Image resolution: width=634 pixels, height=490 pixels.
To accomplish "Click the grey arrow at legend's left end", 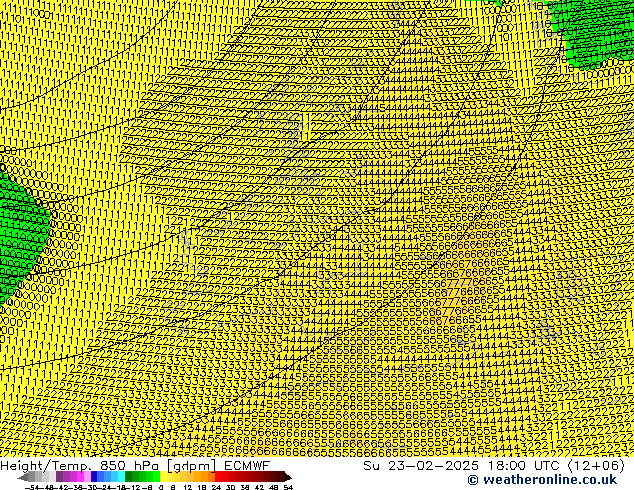I will pyautogui.click(x=23, y=476).
